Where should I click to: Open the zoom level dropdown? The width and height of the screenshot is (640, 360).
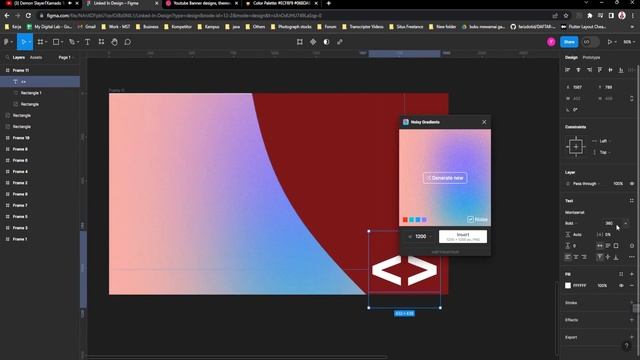(629, 42)
